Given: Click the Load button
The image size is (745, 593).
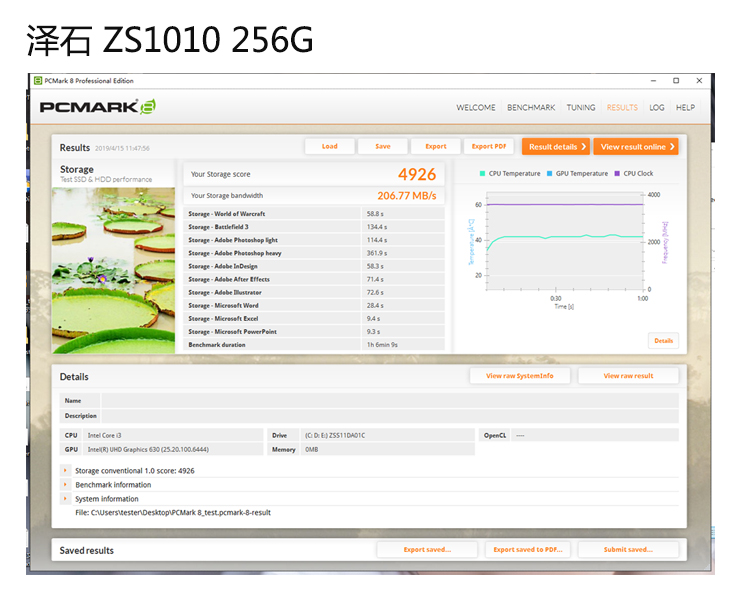Looking at the screenshot, I should [x=330, y=146].
